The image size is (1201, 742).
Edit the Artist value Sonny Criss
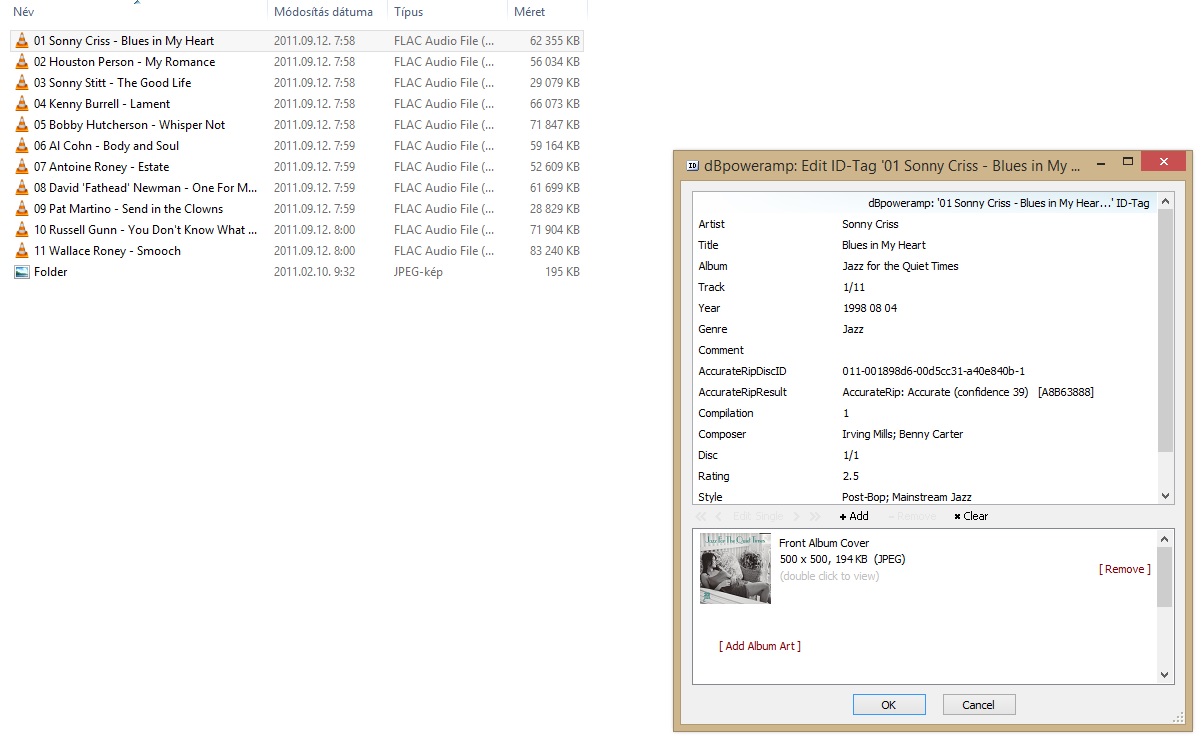tap(870, 224)
